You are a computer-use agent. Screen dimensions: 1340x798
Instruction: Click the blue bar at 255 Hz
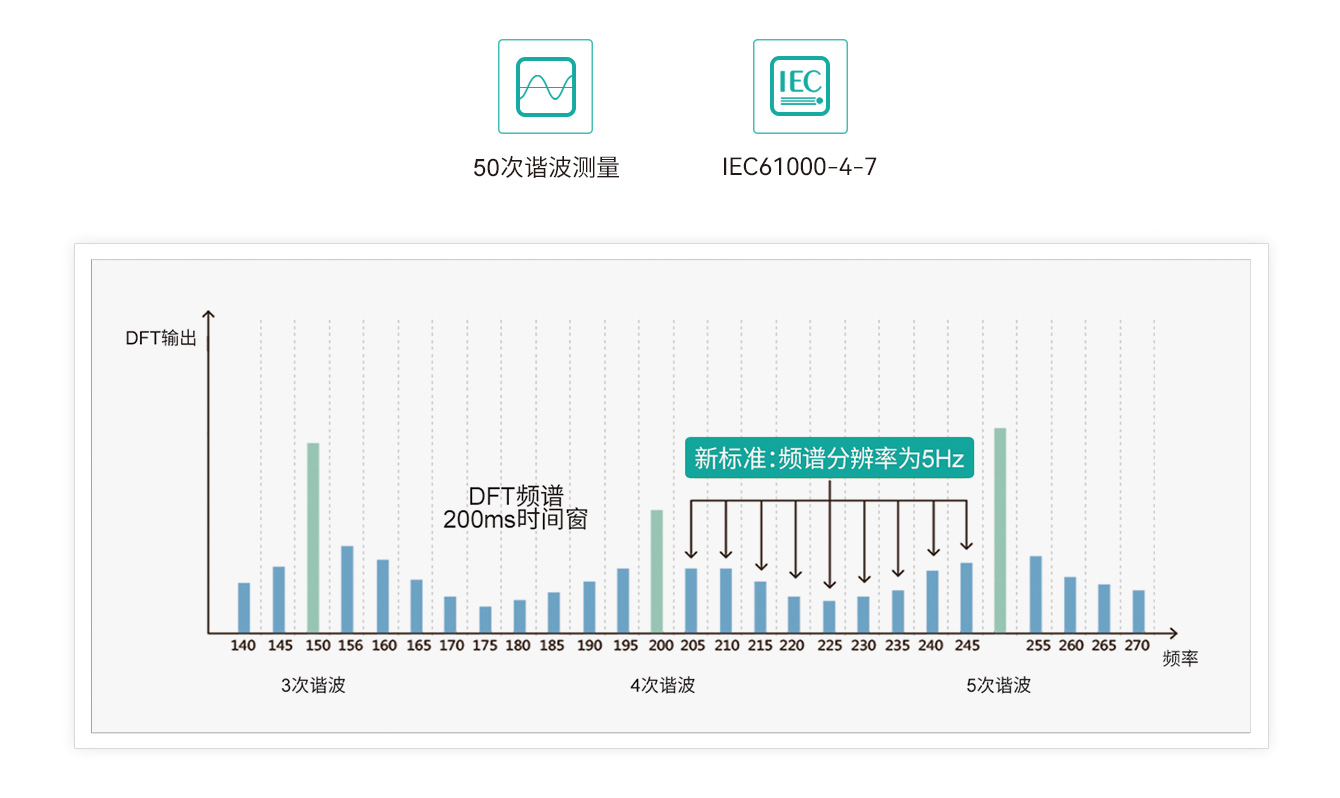click(1036, 594)
